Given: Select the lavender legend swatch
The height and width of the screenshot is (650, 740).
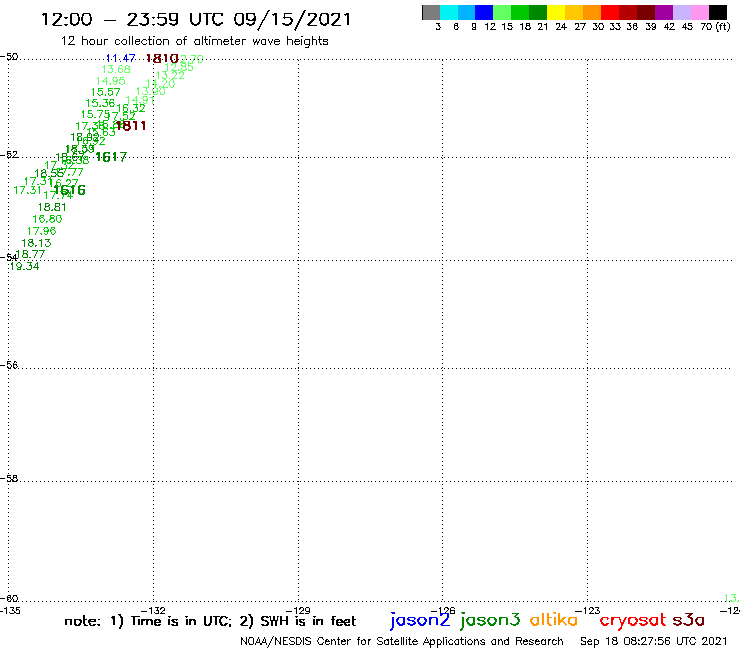Looking at the screenshot, I should pos(681,12).
